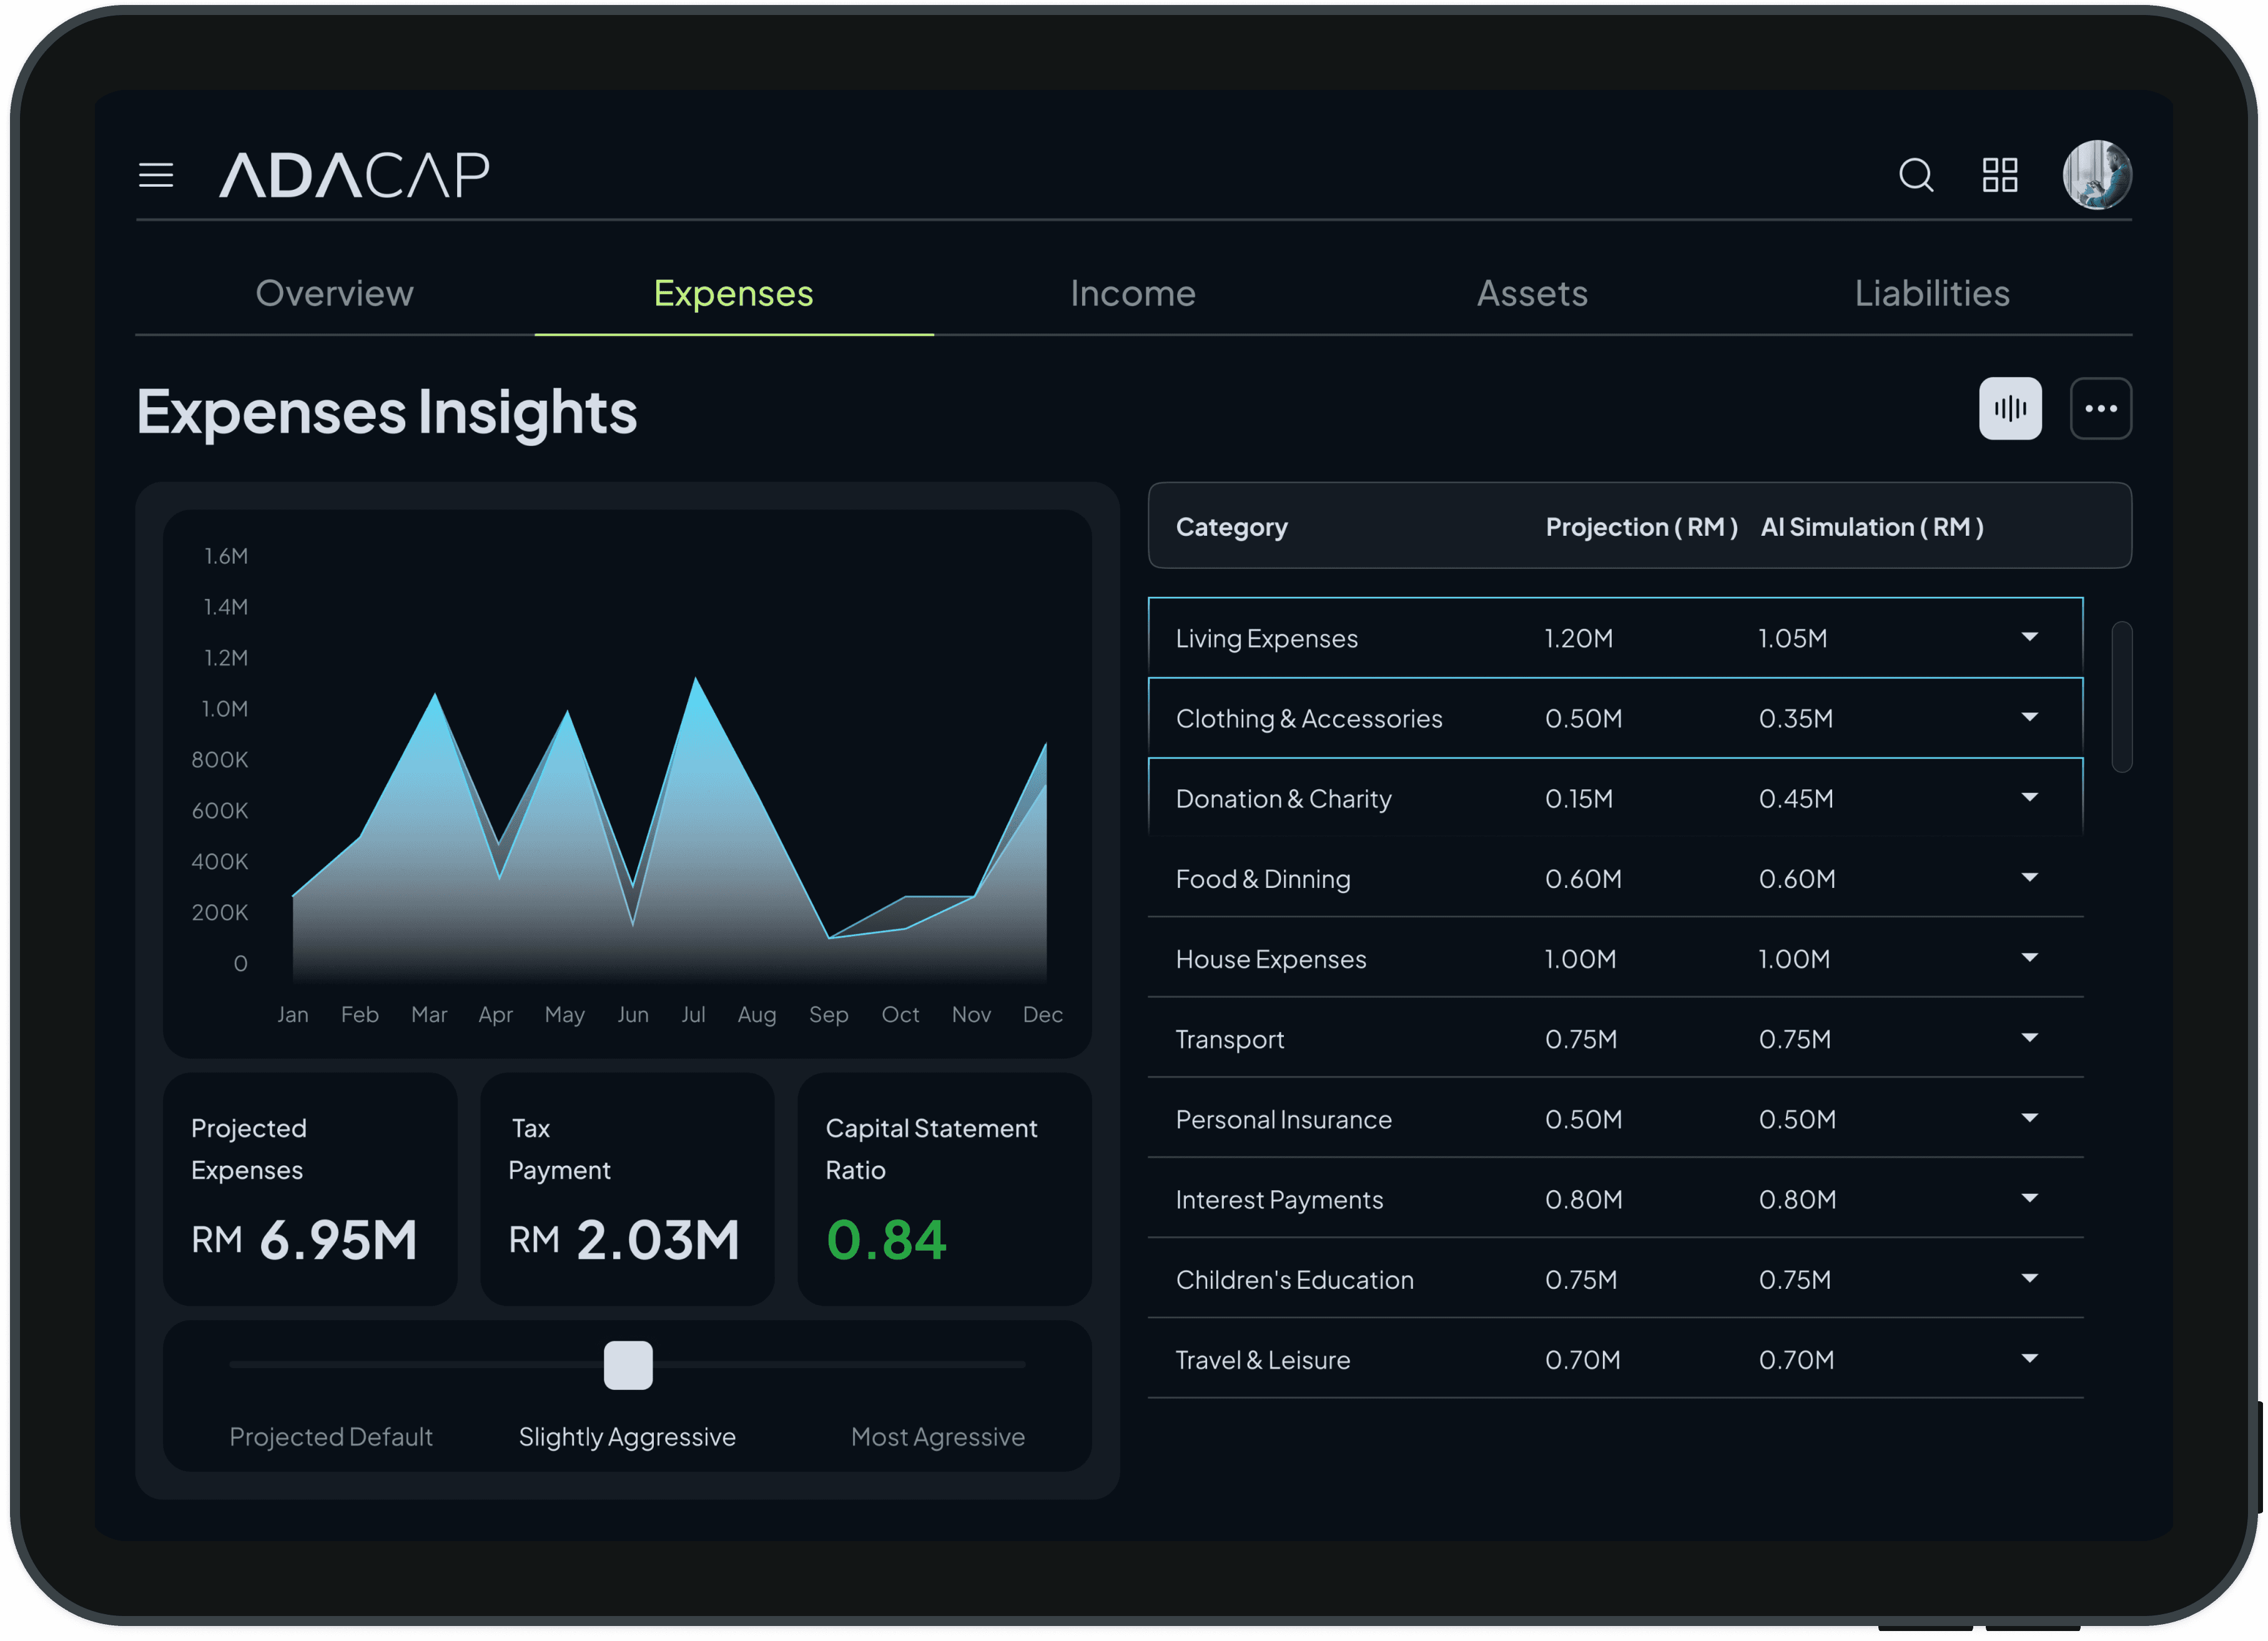This screenshot has width=2268, height=1641.
Task: Expand the Donation & Charity row arrow
Action: click(x=2029, y=797)
